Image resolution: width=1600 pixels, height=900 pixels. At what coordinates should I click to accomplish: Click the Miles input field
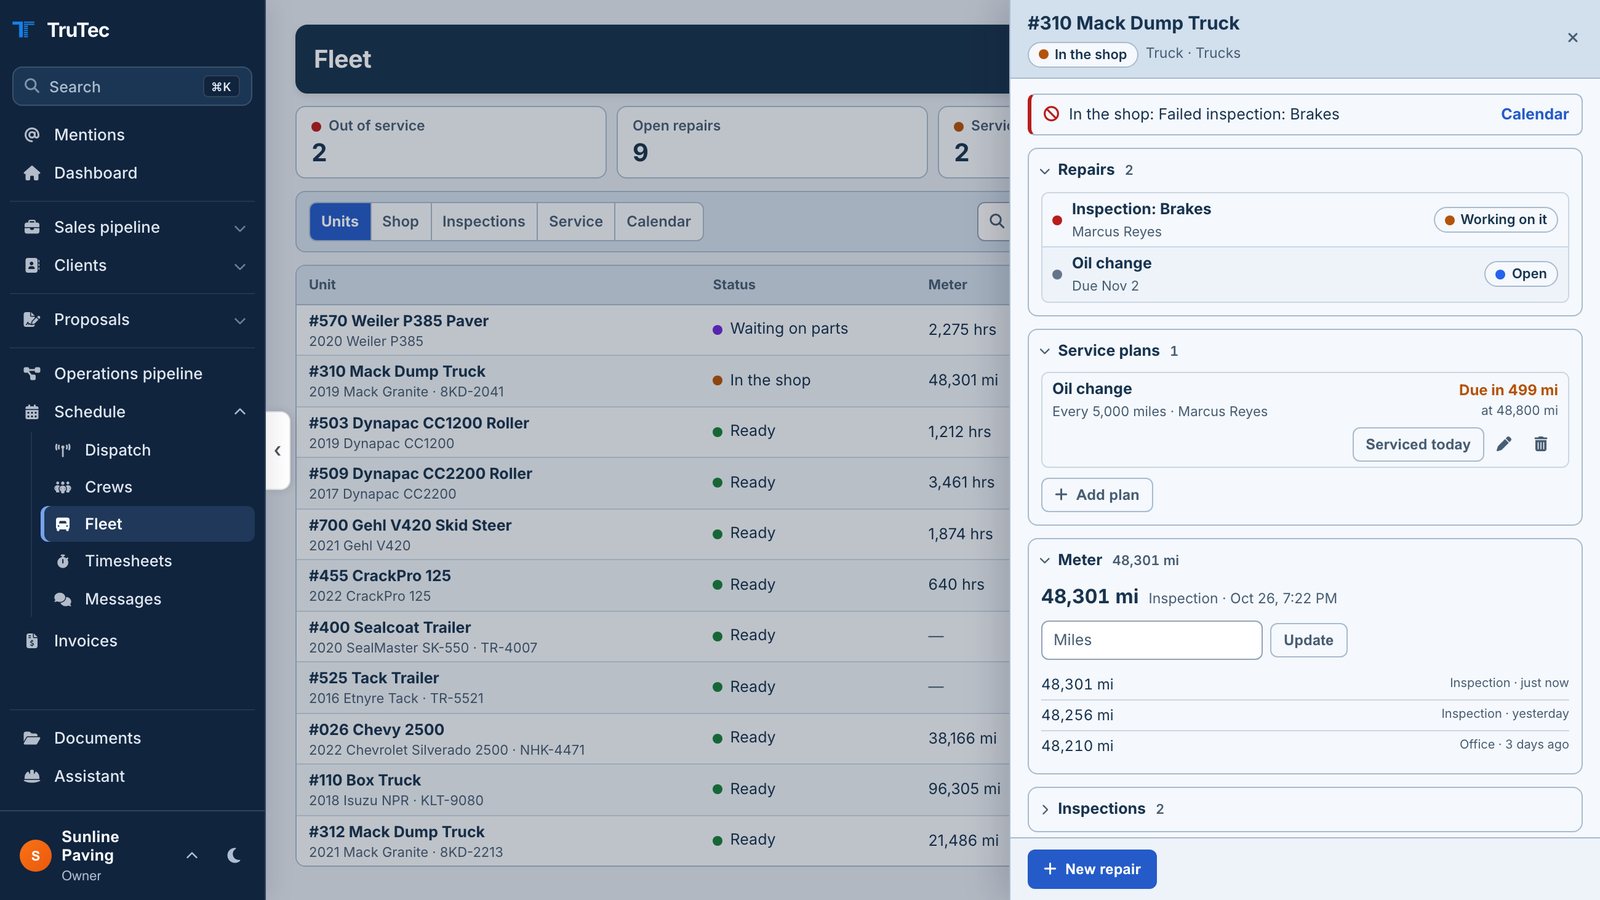click(1151, 640)
